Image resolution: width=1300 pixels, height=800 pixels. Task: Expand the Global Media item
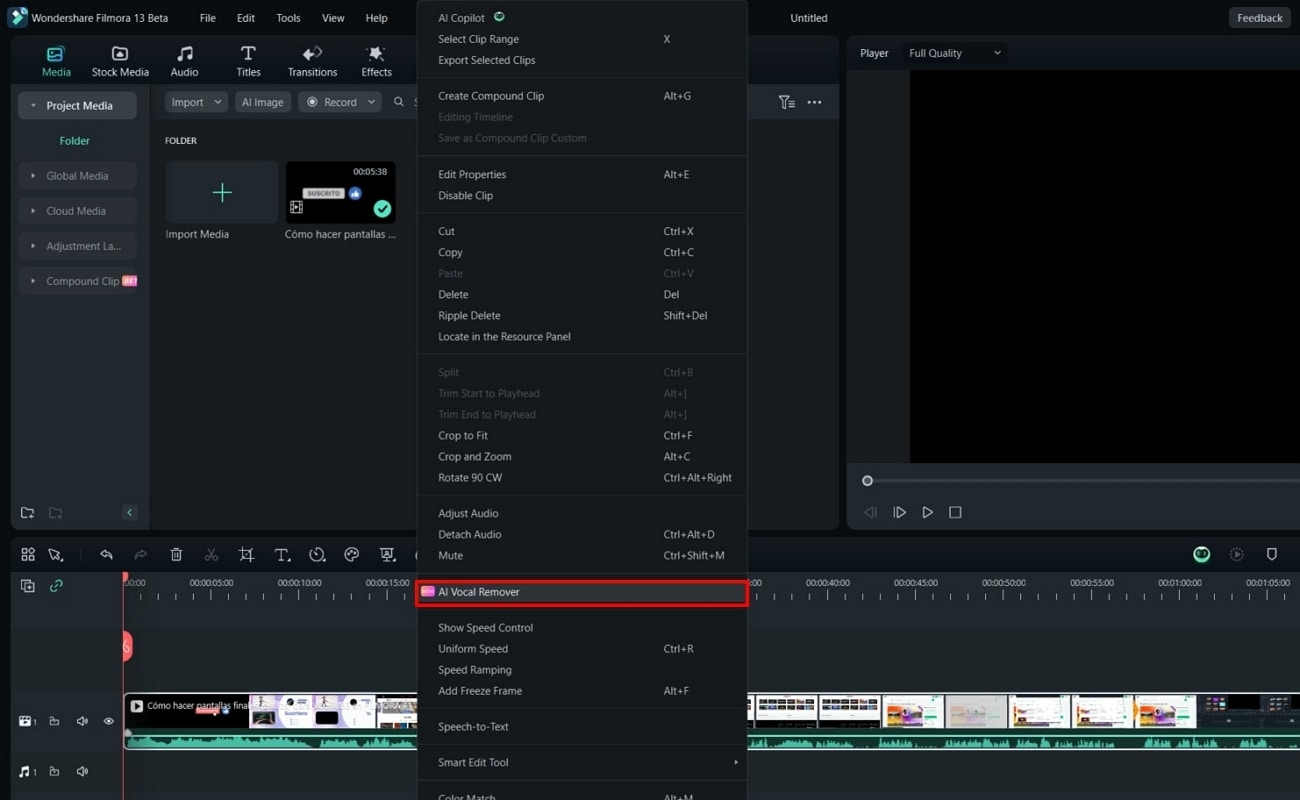pos(77,176)
